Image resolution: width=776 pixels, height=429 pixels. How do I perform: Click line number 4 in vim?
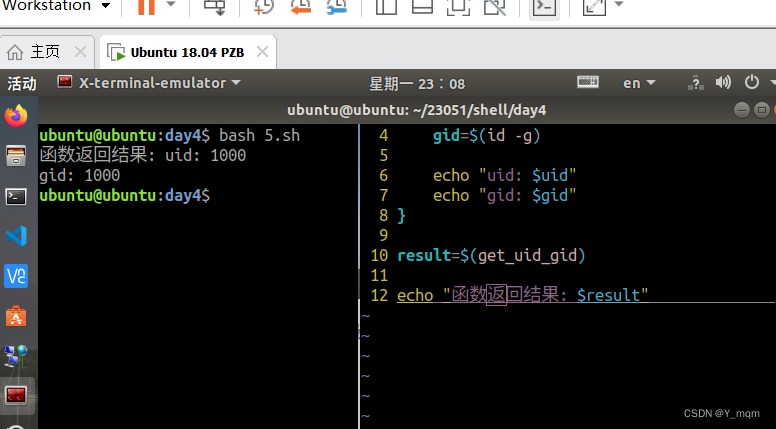384,136
